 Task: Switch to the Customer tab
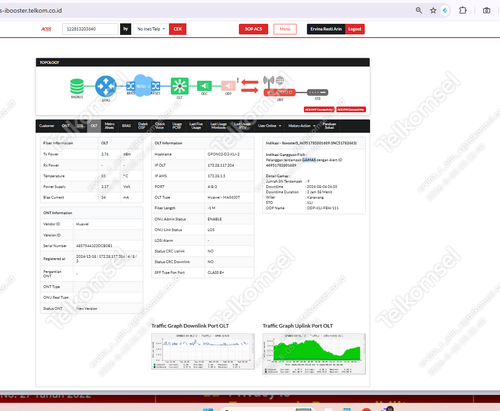(46, 126)
